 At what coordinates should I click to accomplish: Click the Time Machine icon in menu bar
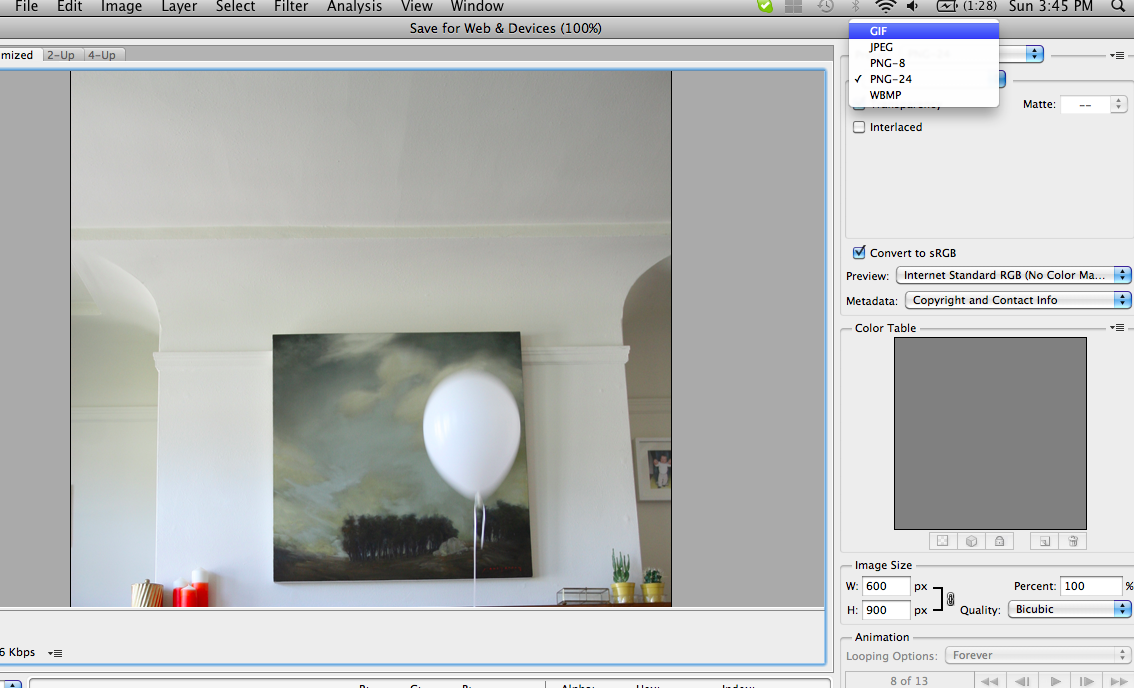[x=825, y=7]
